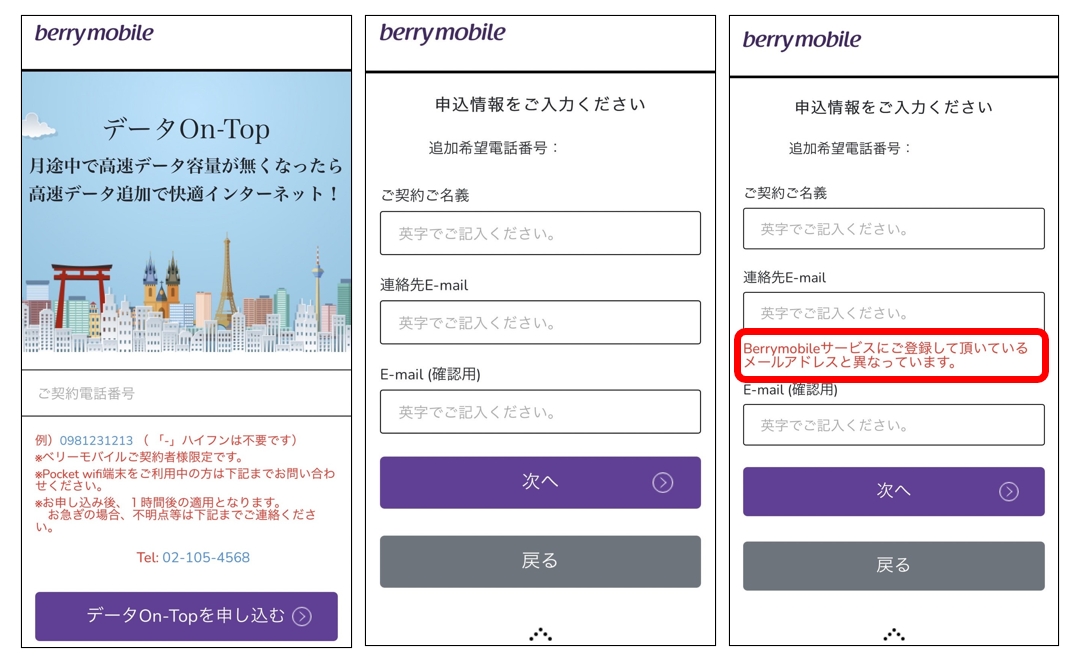Focus E-mail (確認用) field on right screen
The height and width of the screenshot is (659, 1083).
click(x=894, y=425)
